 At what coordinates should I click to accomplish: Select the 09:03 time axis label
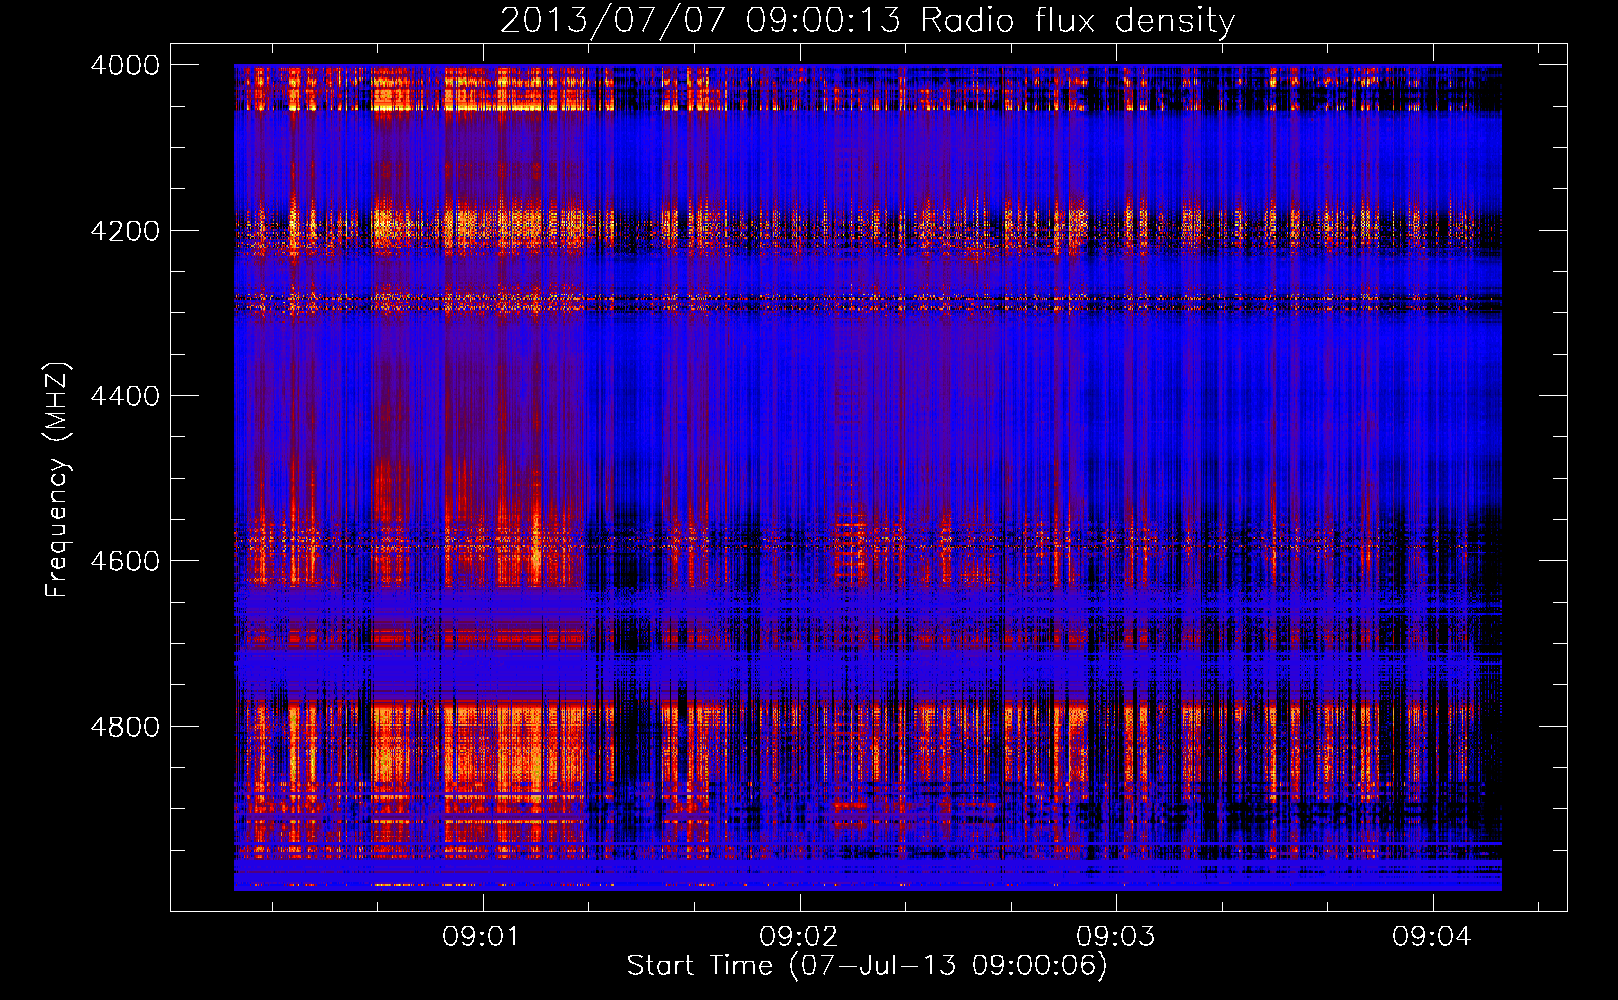1116,936
